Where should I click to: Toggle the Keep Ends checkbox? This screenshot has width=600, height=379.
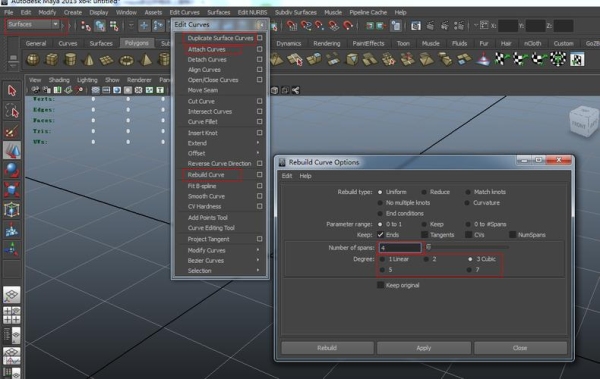point(380,235)
